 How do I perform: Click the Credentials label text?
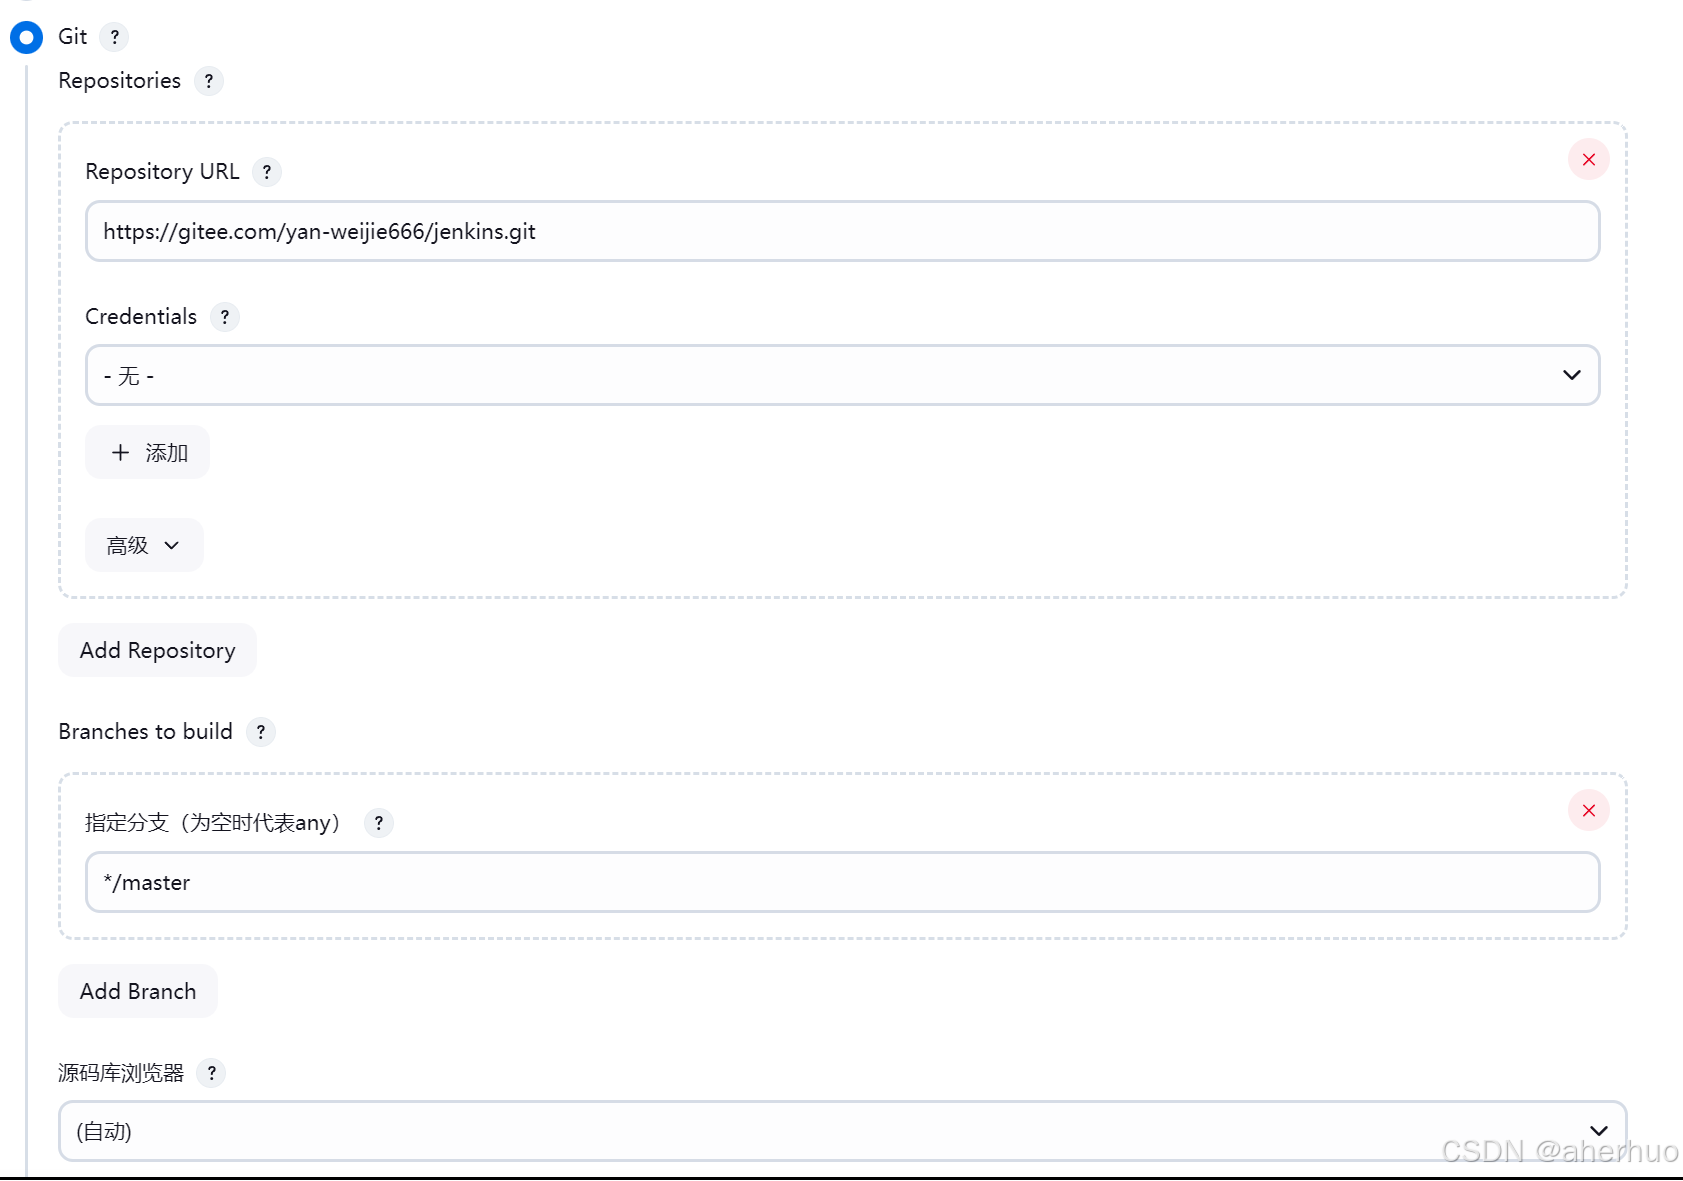click(x=141, y=317)
